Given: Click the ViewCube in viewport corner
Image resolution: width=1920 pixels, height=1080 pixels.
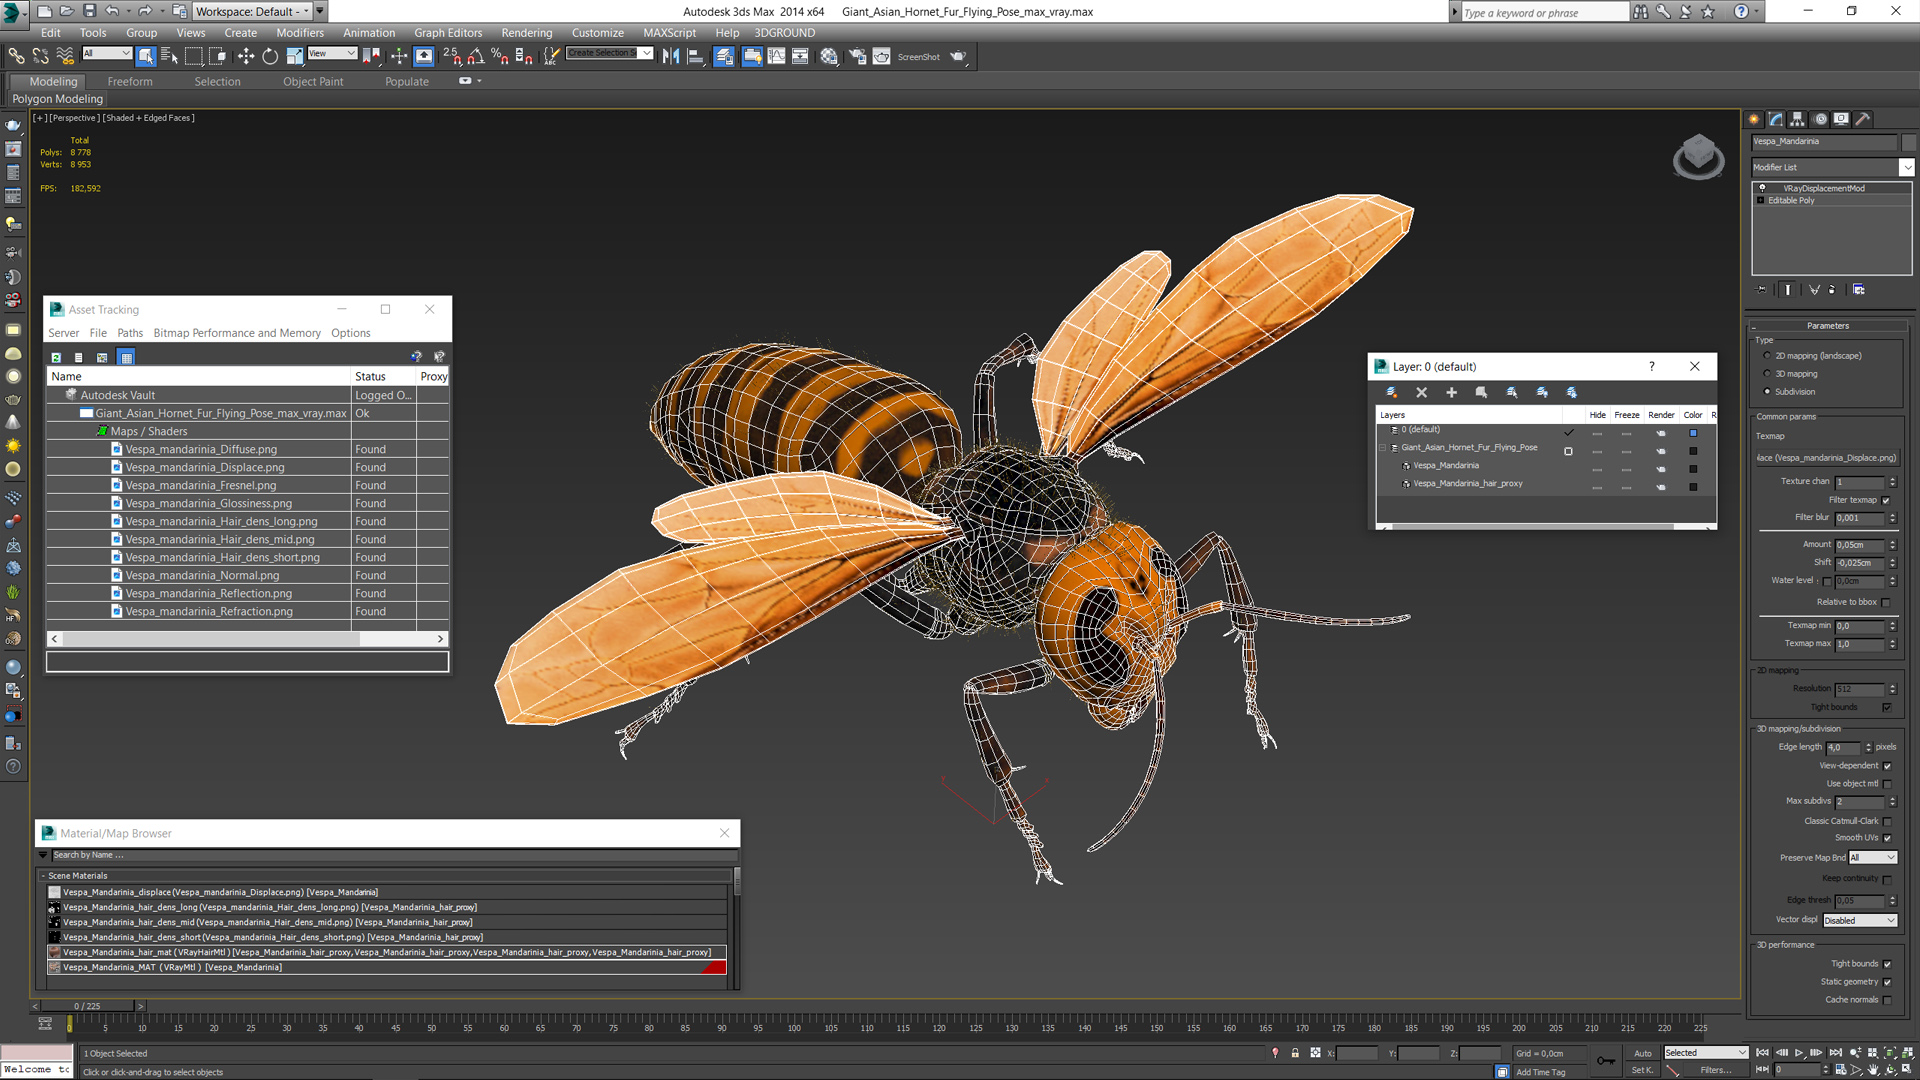Looking at the screenshot, I should tap(1698, 156).
